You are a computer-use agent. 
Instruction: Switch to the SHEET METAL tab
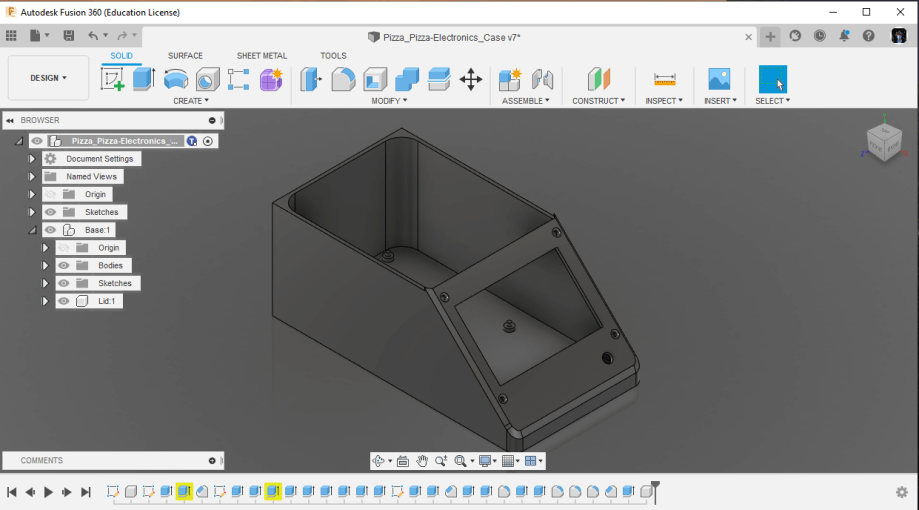261,56
